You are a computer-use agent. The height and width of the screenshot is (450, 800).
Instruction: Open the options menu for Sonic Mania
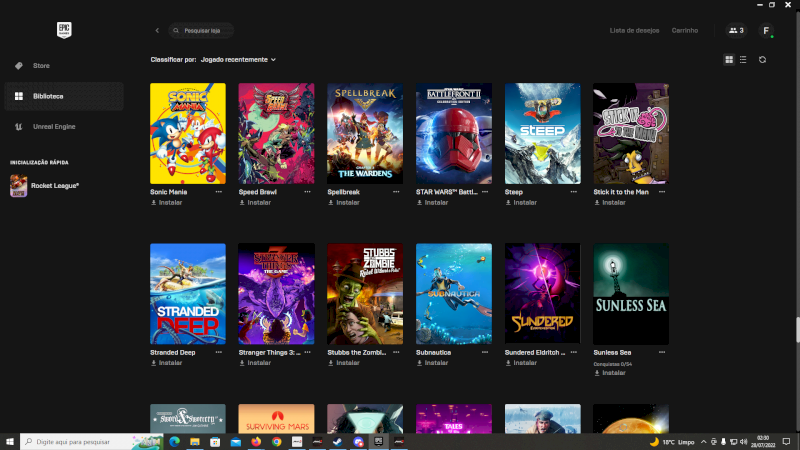coord(218,190)
